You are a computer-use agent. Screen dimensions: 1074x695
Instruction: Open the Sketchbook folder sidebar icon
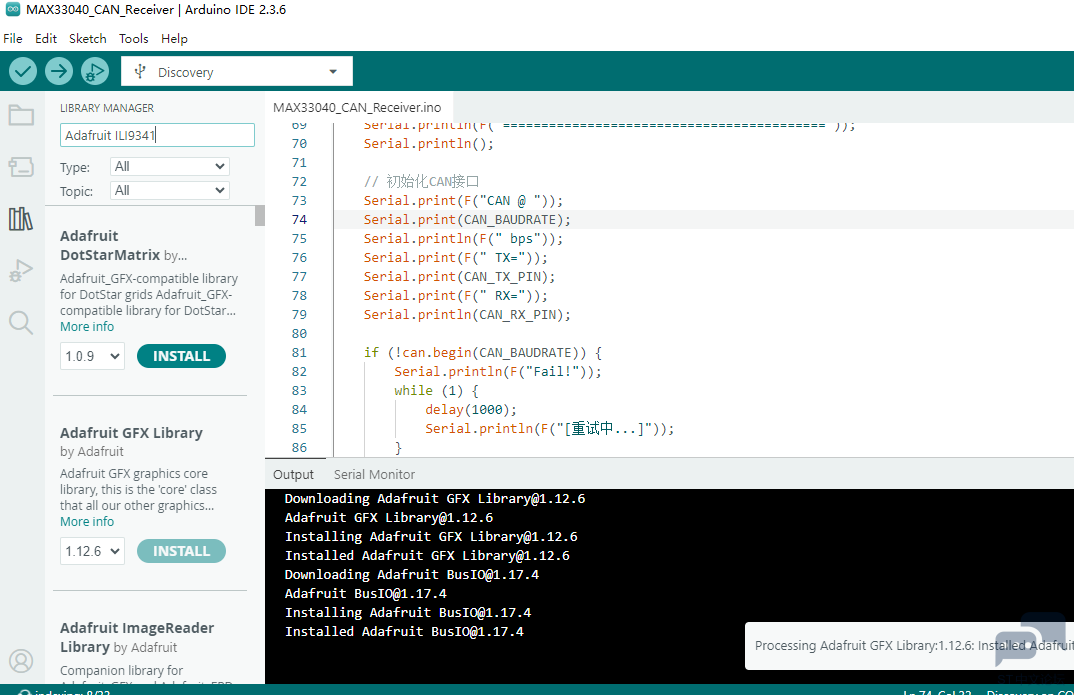pos(21,115)
